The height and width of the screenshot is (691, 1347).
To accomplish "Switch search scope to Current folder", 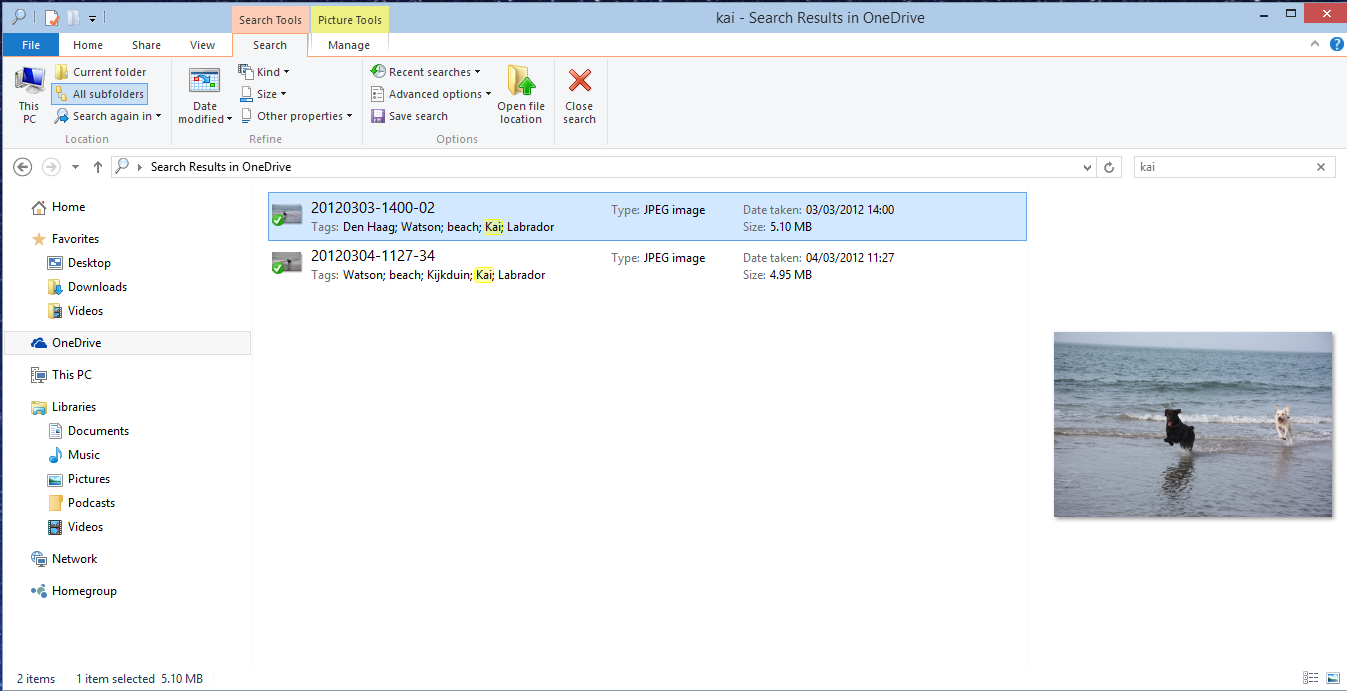I will click(100, 72).
